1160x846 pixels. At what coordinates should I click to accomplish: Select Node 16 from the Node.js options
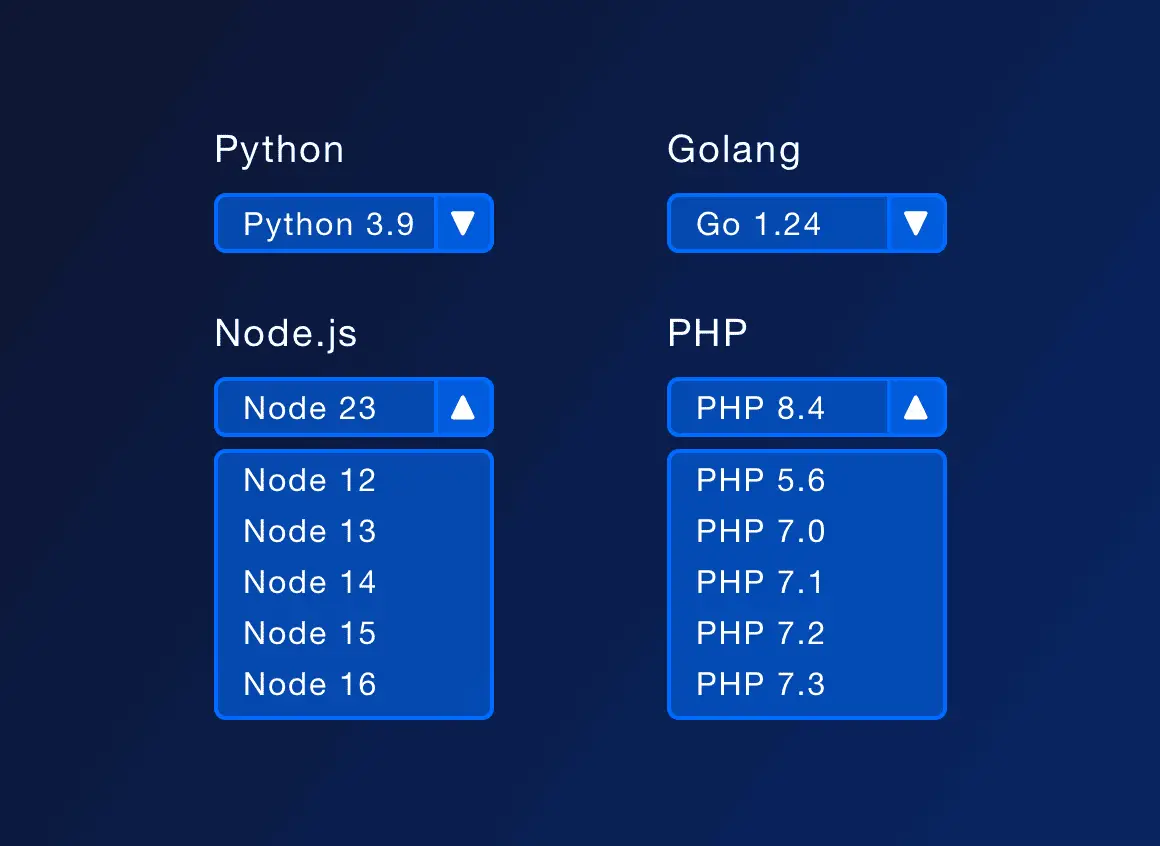(309, 684)
